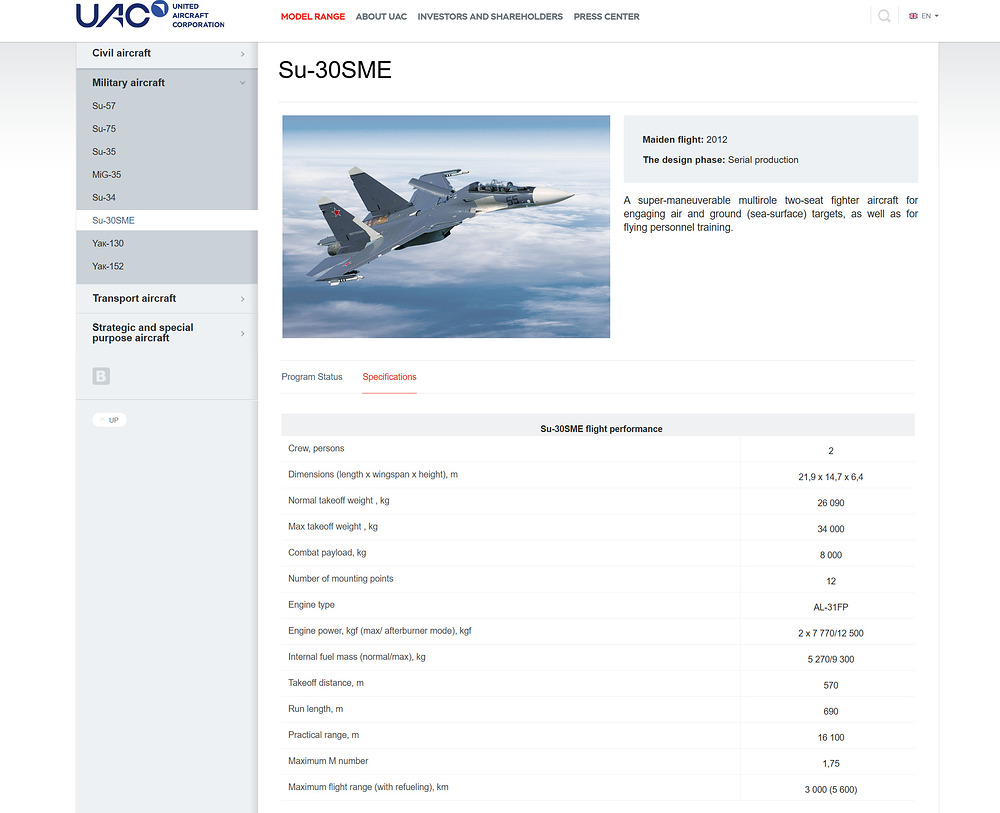Go to the Su-75 page
This screenshot has width=1000, height=813.
tap(104, 129)
